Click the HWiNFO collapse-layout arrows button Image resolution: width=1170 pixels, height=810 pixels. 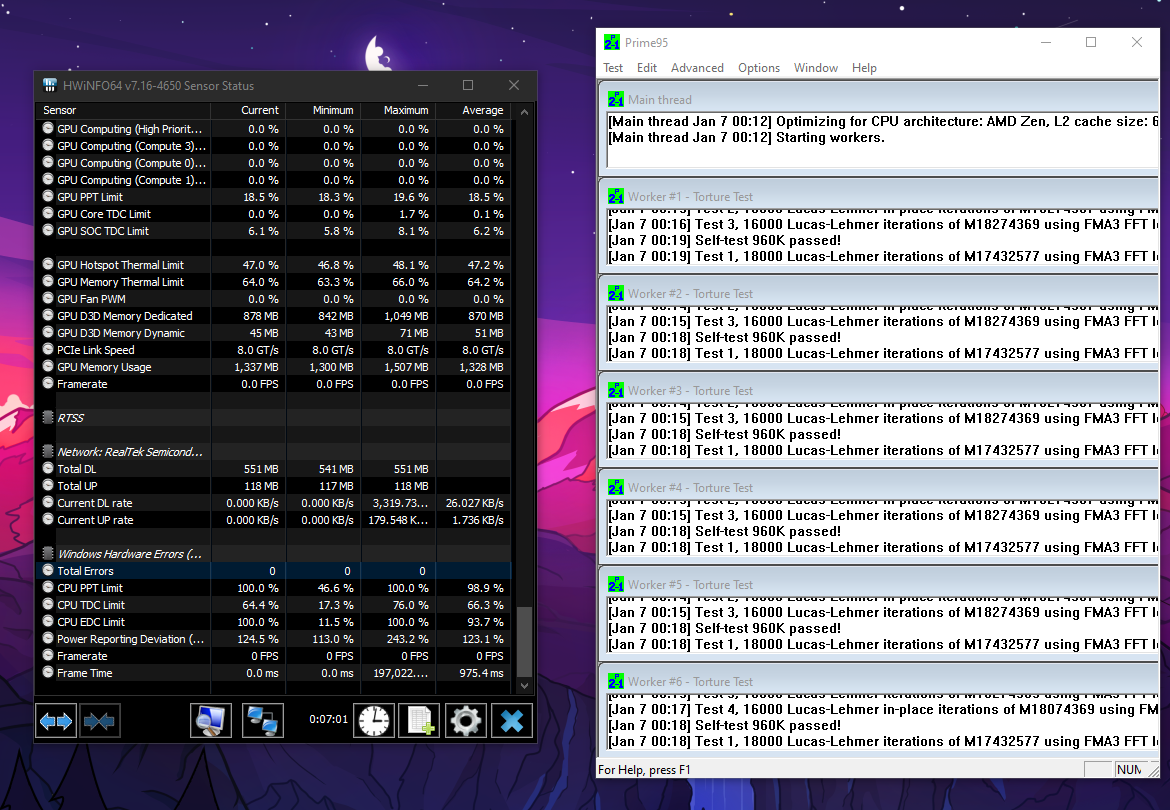click(99, 721)
